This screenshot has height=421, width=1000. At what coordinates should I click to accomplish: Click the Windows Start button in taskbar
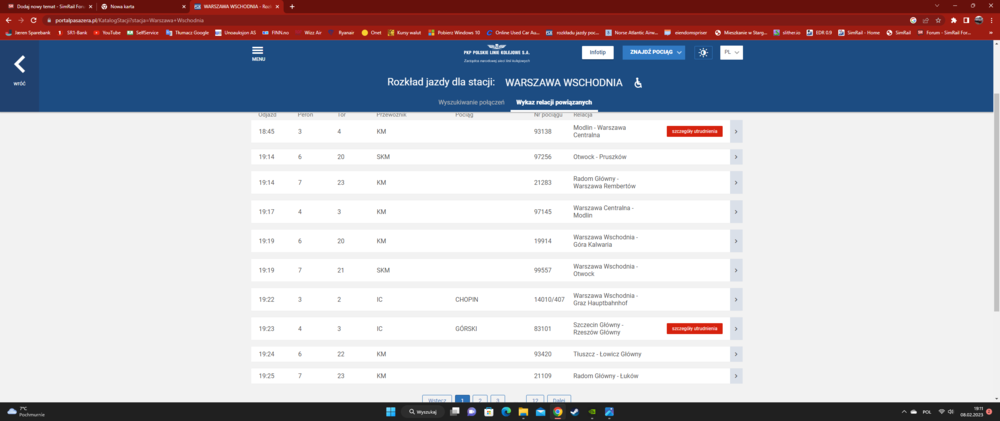(x=390, y=411)
